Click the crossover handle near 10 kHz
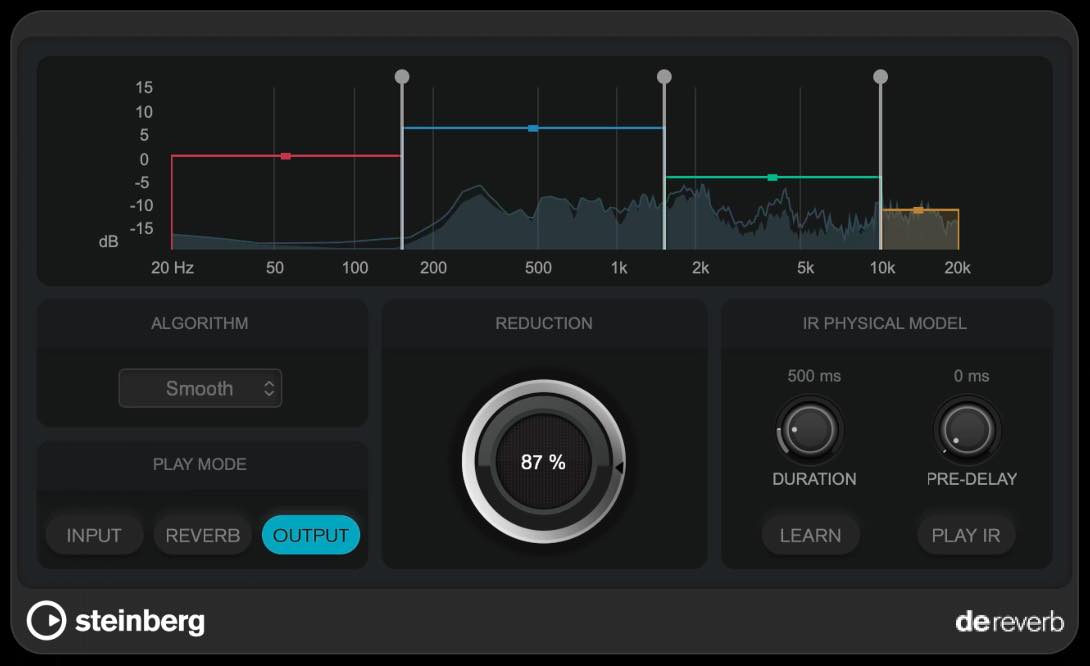This screenshot has width=1090, height=666. pos(881,76)
